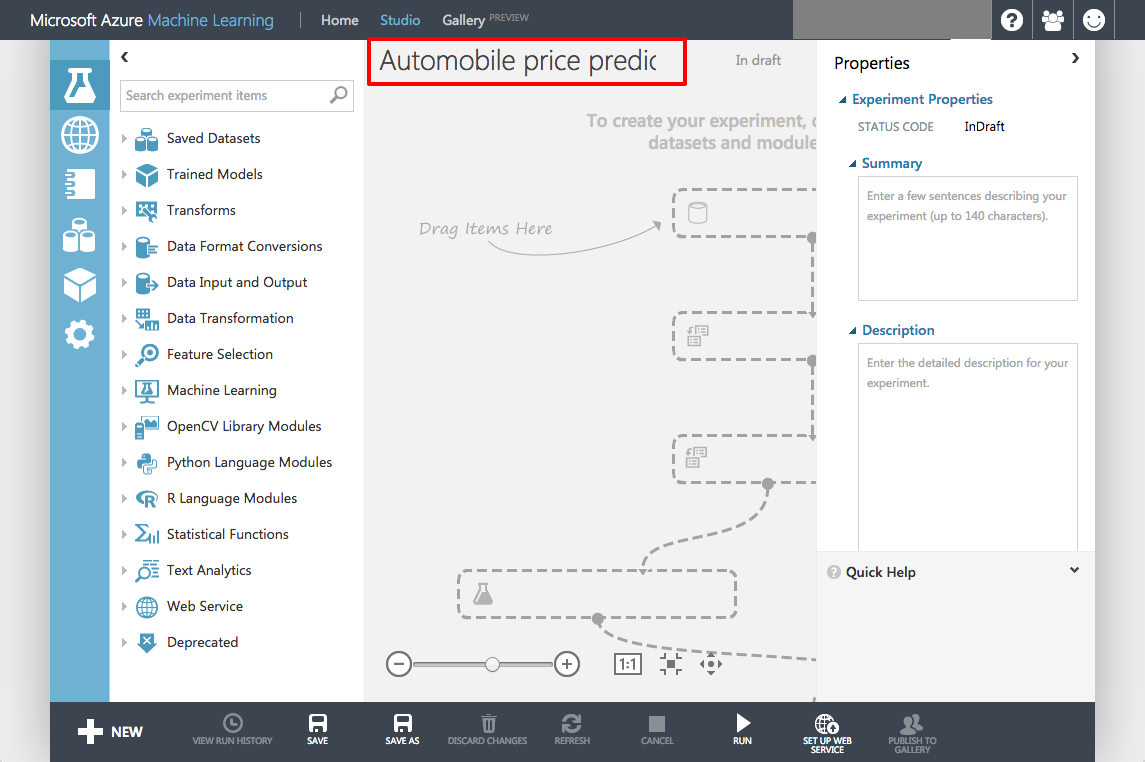Open the help question mark icon
This screenshot has height=762, width=1145.
1012,20
